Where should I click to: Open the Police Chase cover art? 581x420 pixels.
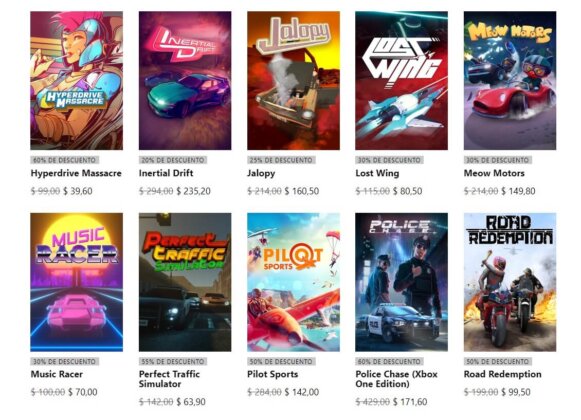point(401,282)
